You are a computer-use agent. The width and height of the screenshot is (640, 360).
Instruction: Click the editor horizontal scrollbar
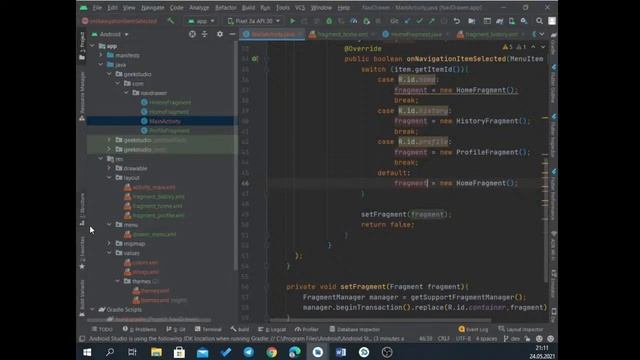click(x=380, y=320)
